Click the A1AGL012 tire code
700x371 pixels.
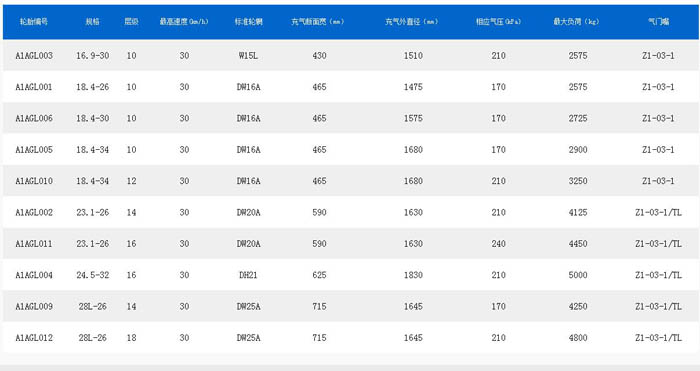coord(34,338)
